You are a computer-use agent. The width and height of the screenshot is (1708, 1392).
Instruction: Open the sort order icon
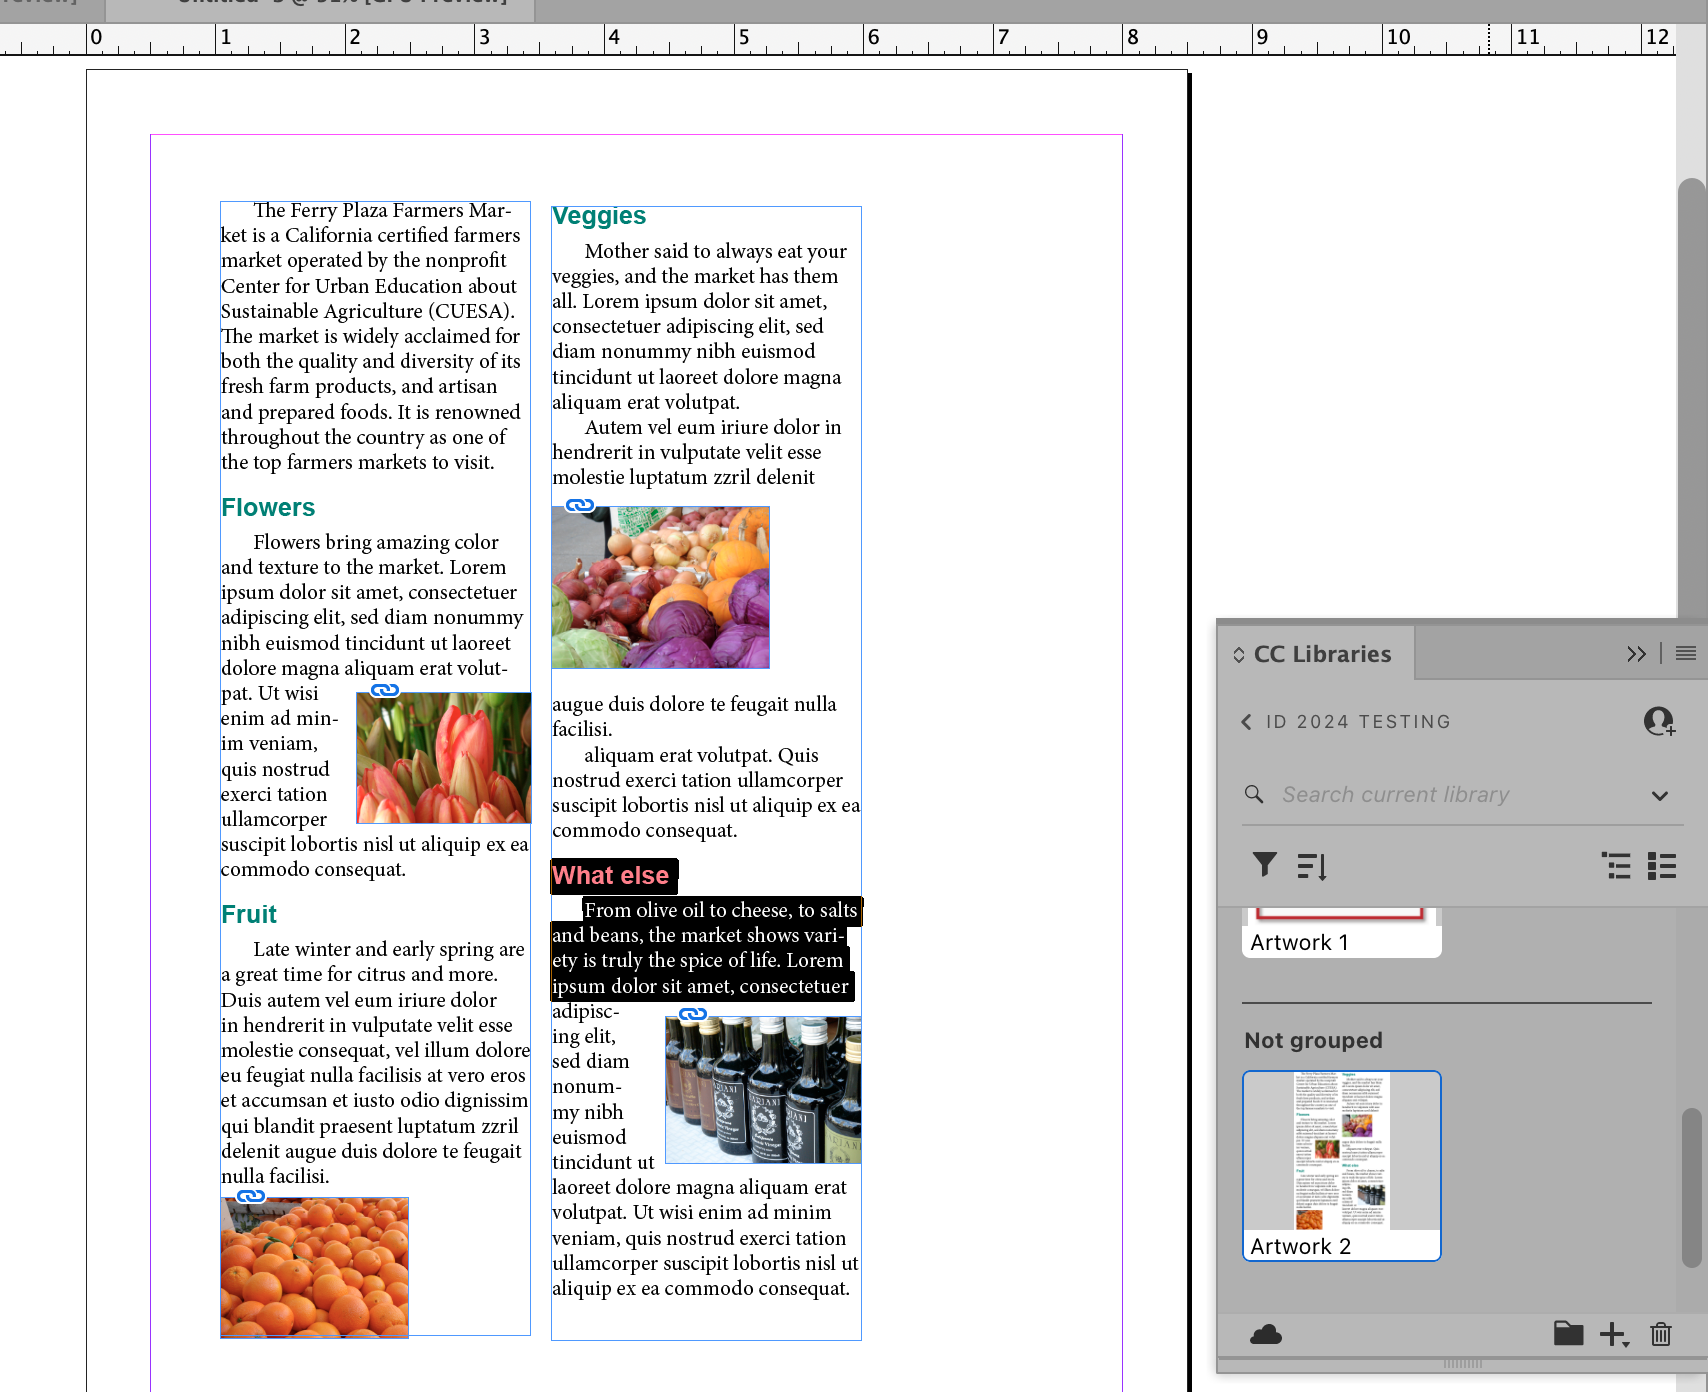[1311, 865]
